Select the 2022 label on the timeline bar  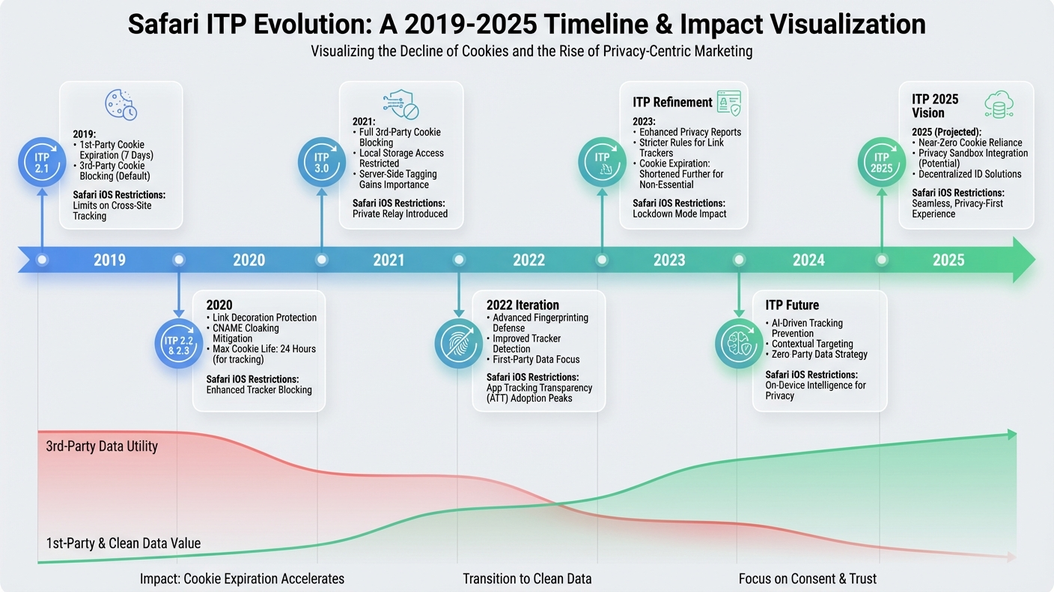point(528,259)
